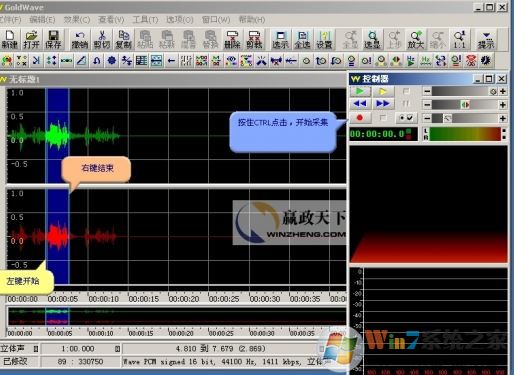Click the plus button of volume slider

coord(503,91)
